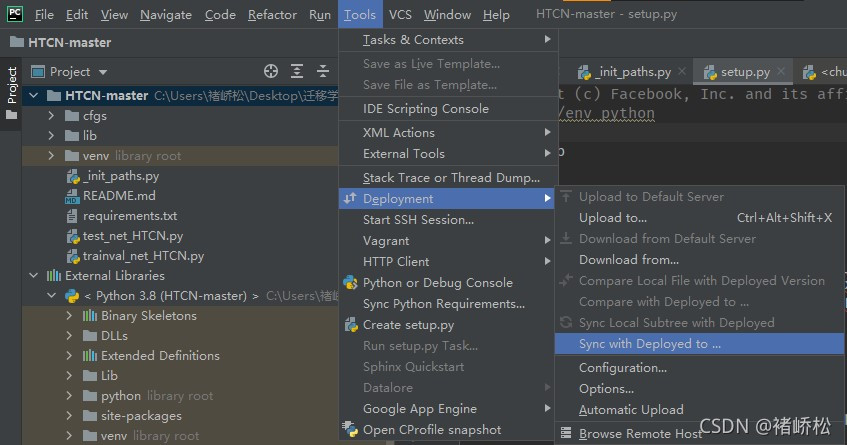Open XML Actions submenu
847x445 pixels.
tap(448, 132)
